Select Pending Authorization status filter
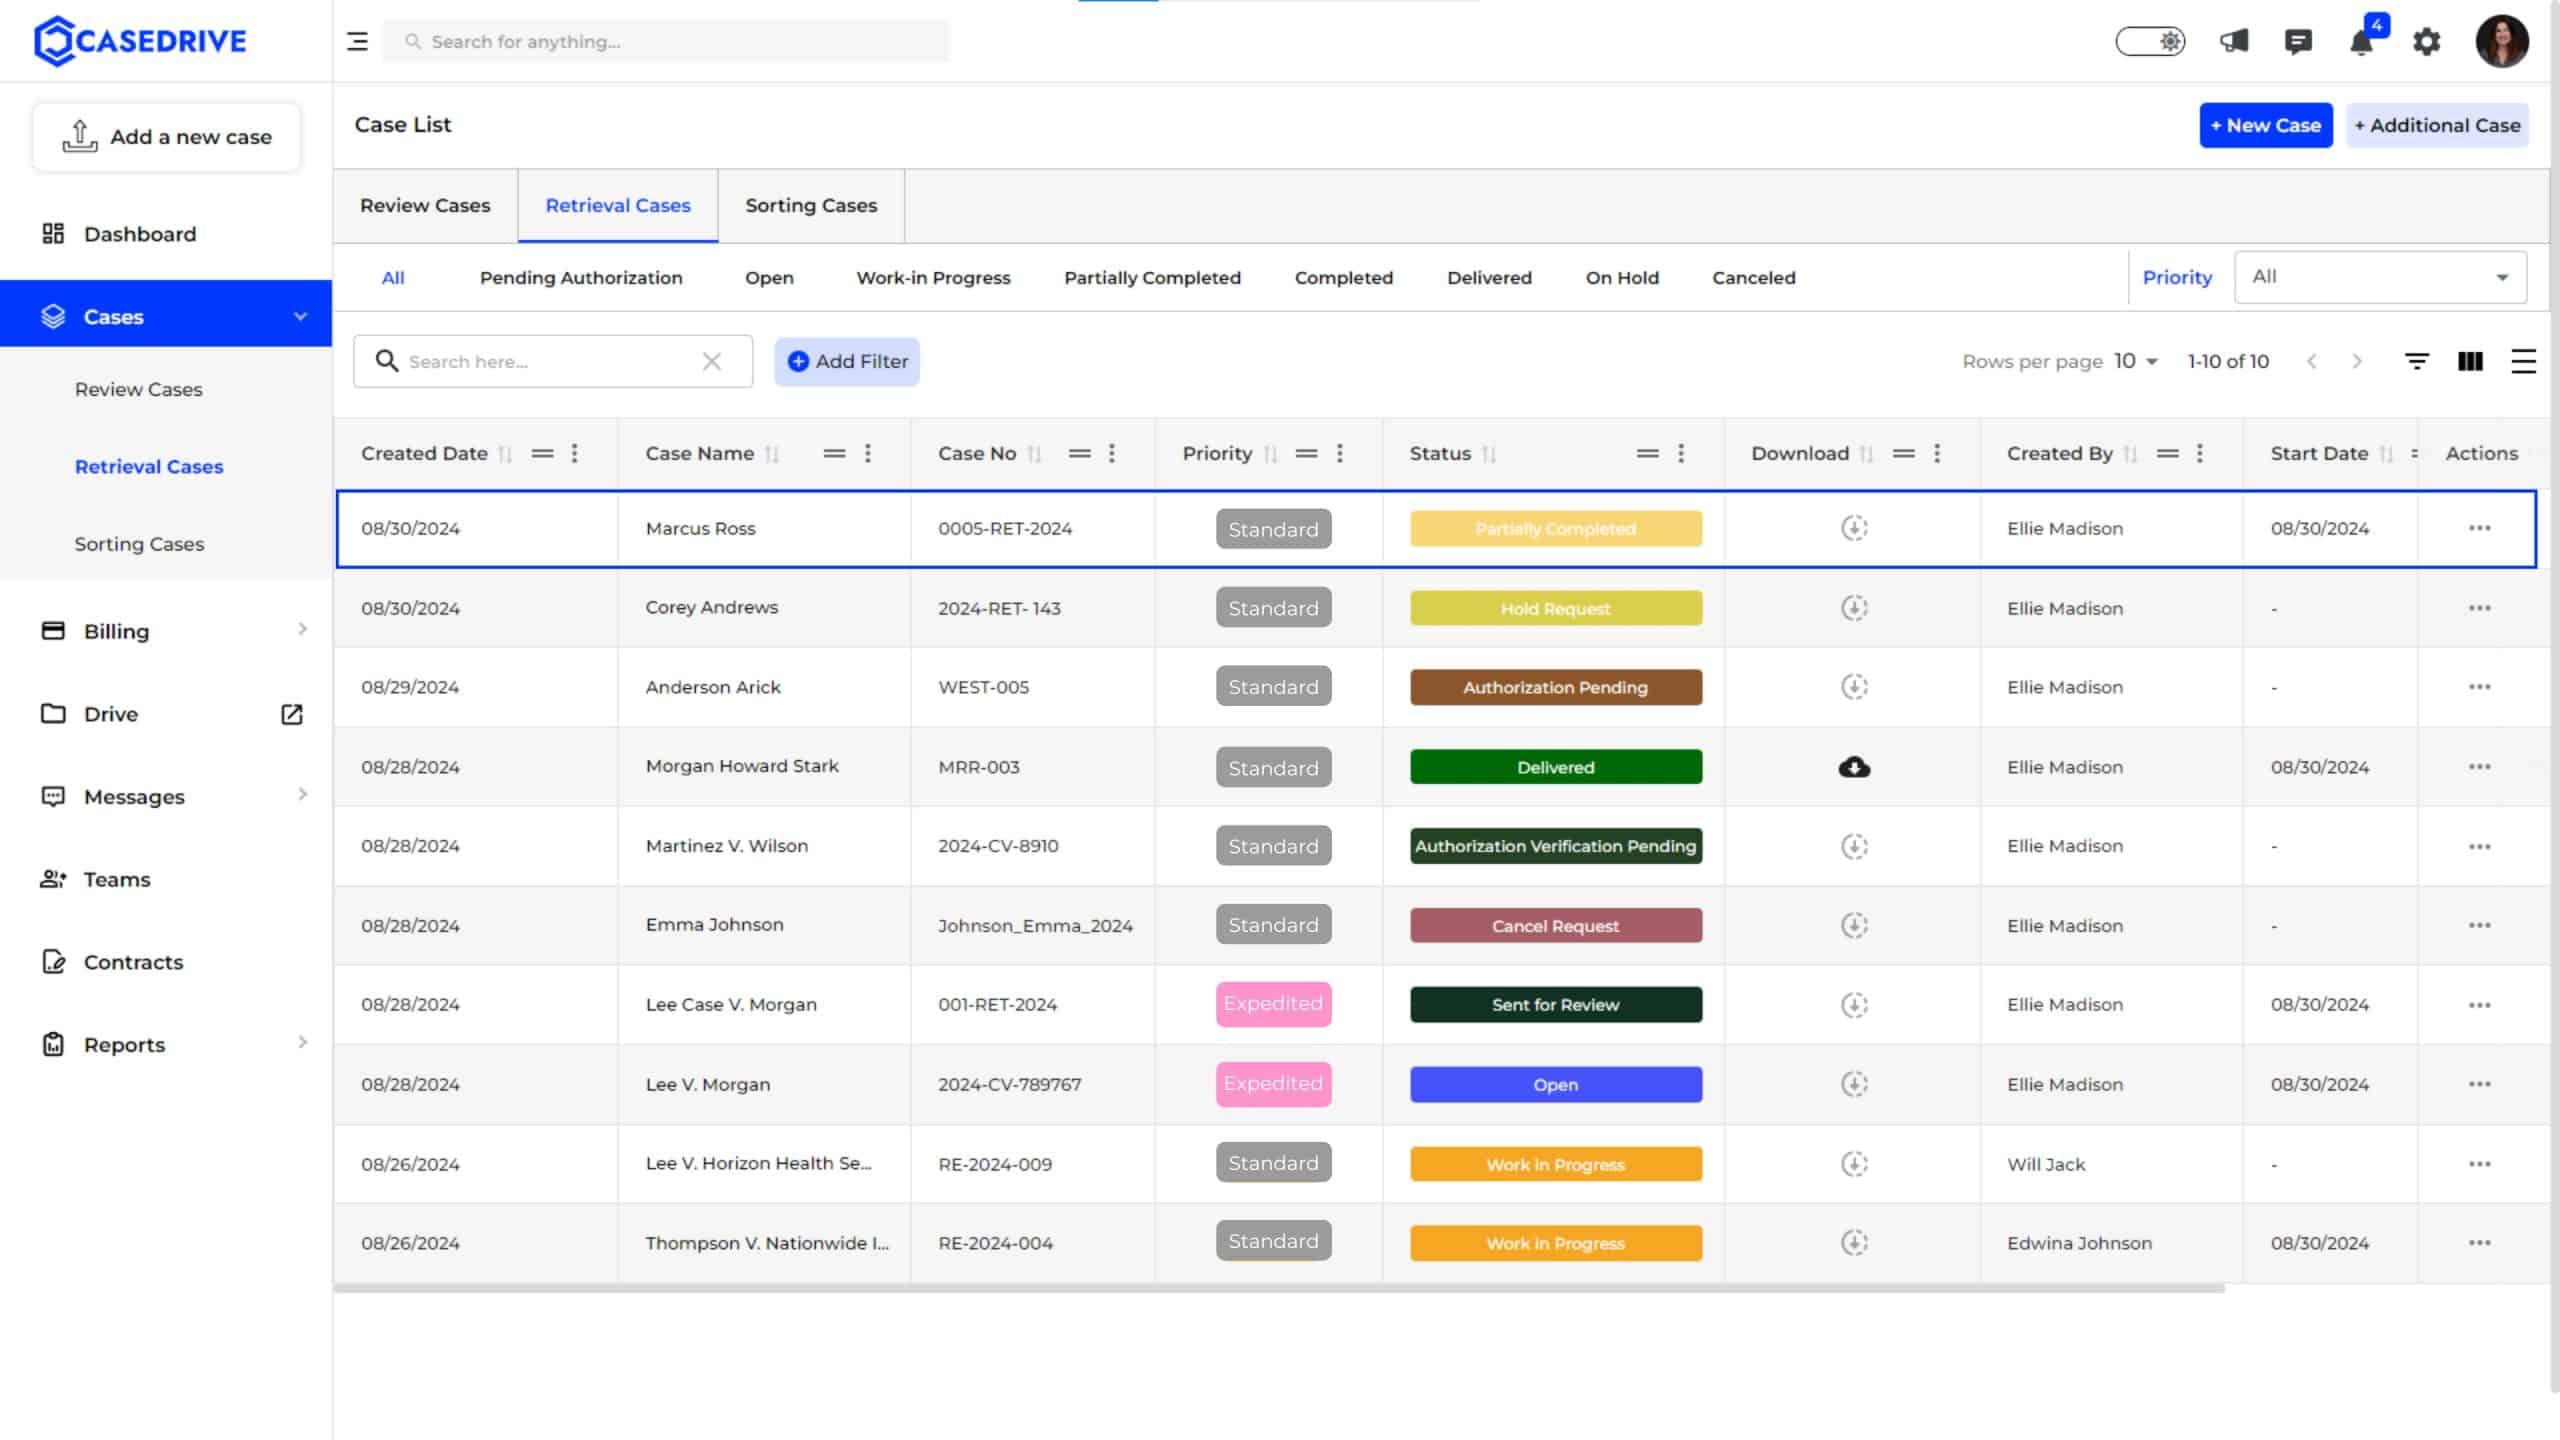Viewport: 2560px width, 1440px height. (x=581, y=277)
